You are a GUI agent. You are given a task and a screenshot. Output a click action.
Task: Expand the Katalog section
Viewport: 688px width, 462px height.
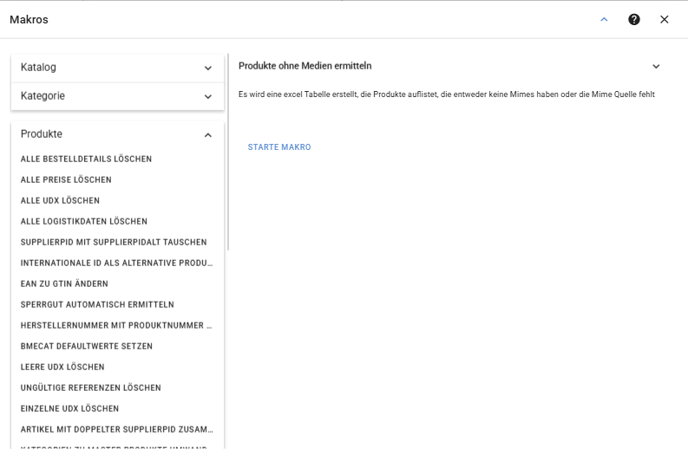click(x=208, y=68)
